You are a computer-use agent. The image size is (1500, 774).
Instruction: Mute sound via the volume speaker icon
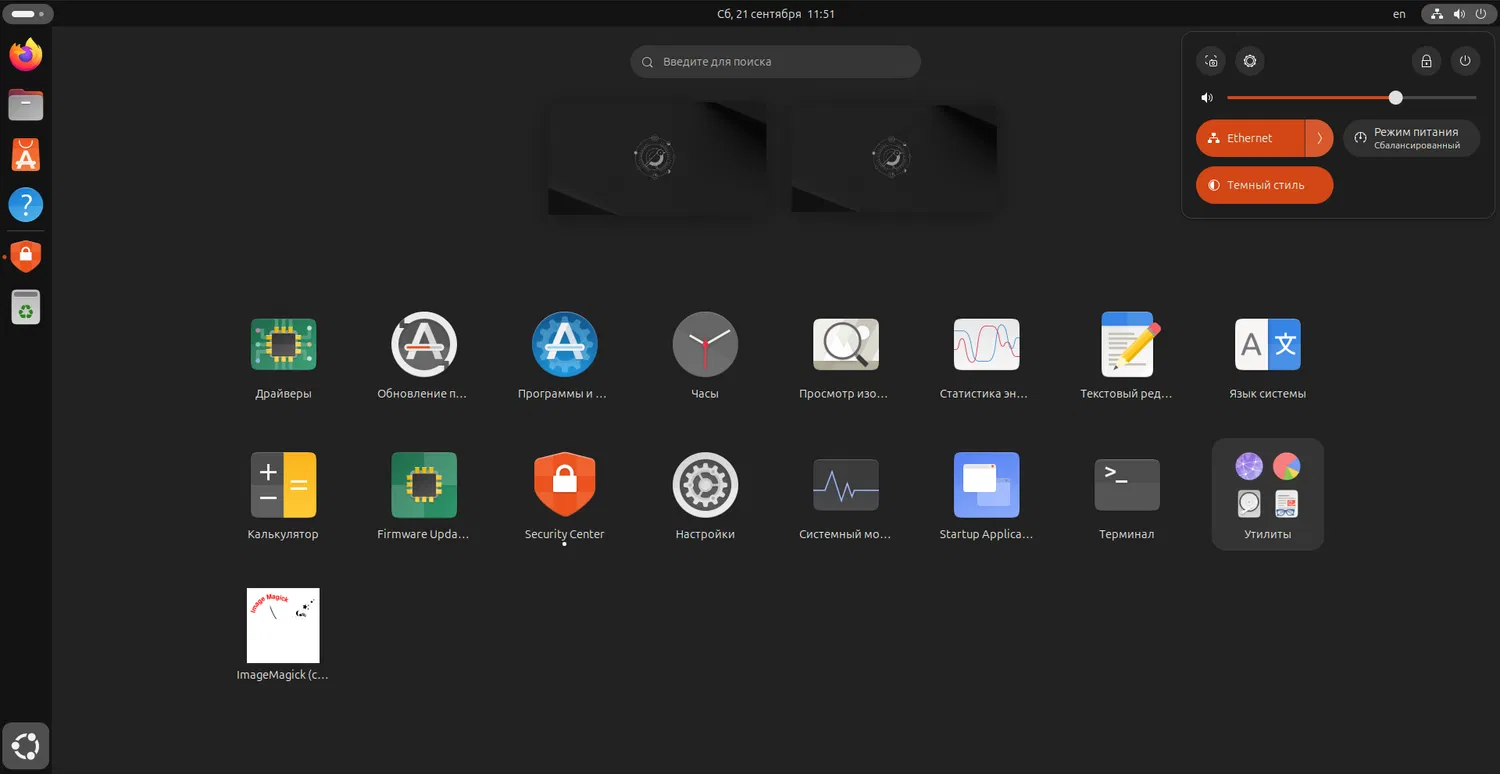coord(1207,98)
